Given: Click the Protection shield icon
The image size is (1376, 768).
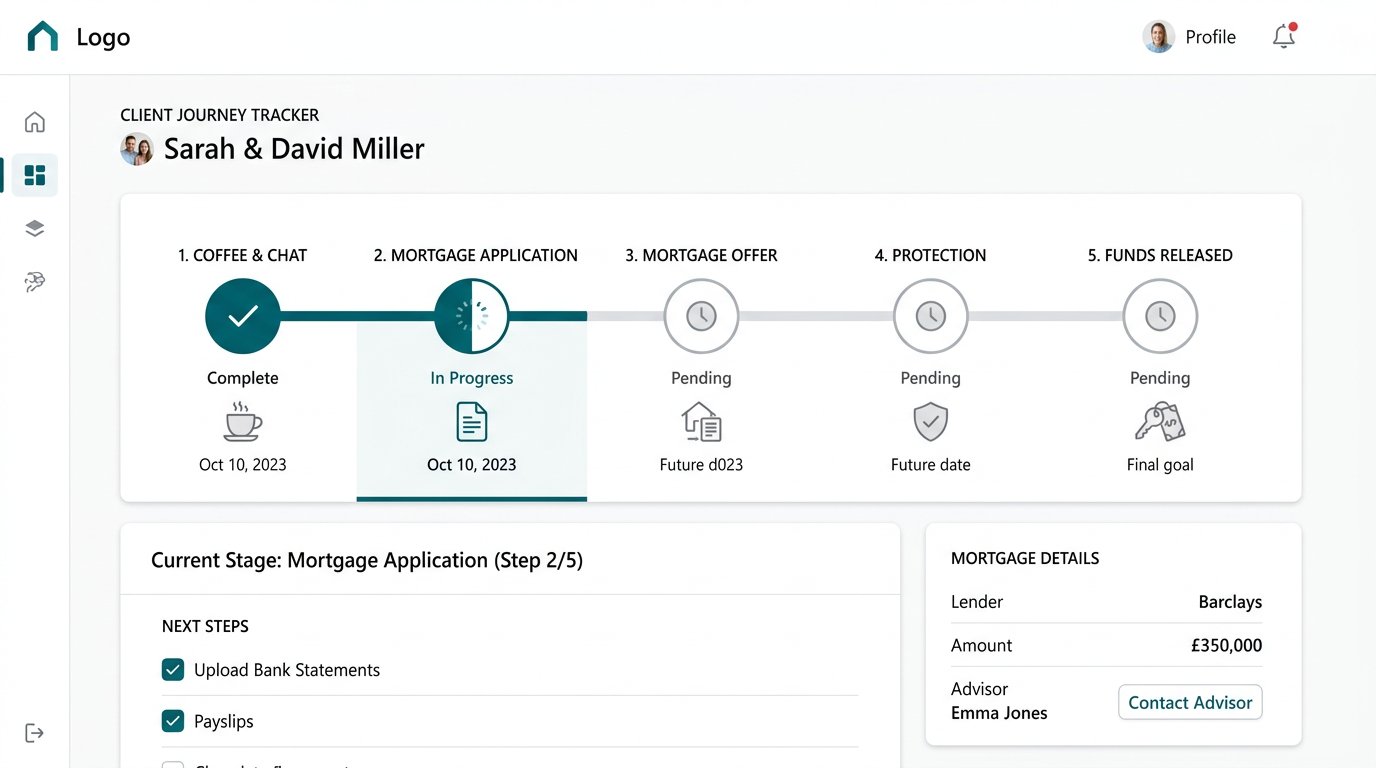Looking at the screenshot, I should (x=930, y=421).
